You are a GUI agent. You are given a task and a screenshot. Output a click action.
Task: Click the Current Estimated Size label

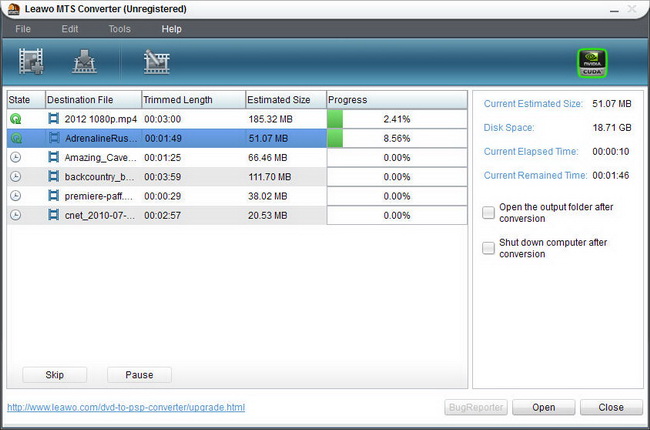(533, 104)
